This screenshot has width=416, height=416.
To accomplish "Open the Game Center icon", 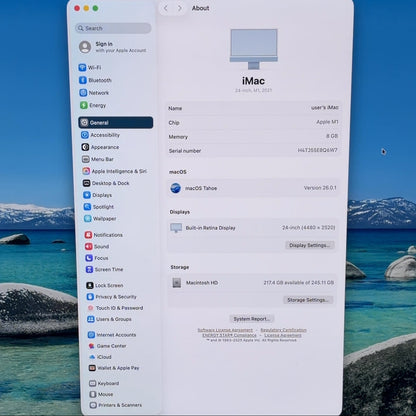I will point(91,346).
